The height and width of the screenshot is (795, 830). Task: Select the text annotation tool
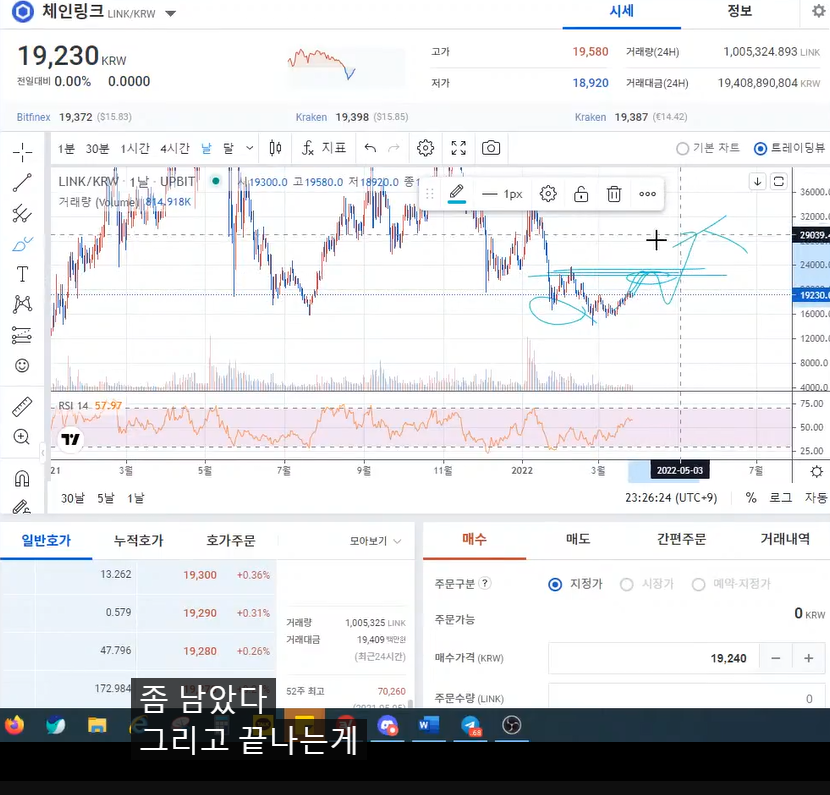(22, 274)
